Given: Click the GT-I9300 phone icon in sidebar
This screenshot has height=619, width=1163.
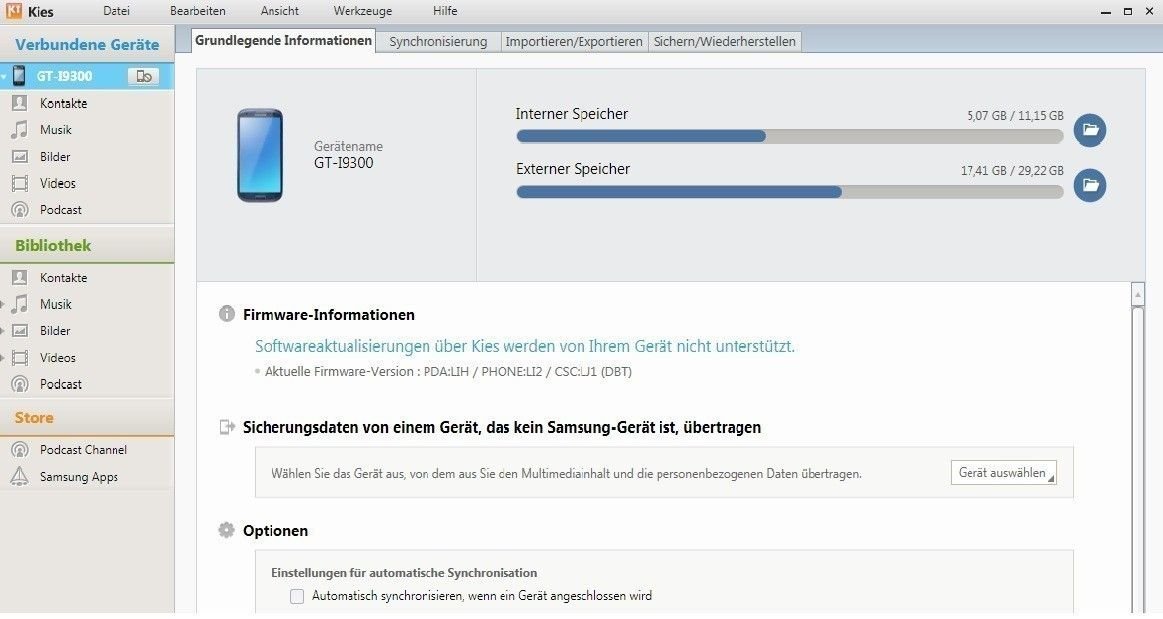Looking at the screenshot, I should point(19,76).
